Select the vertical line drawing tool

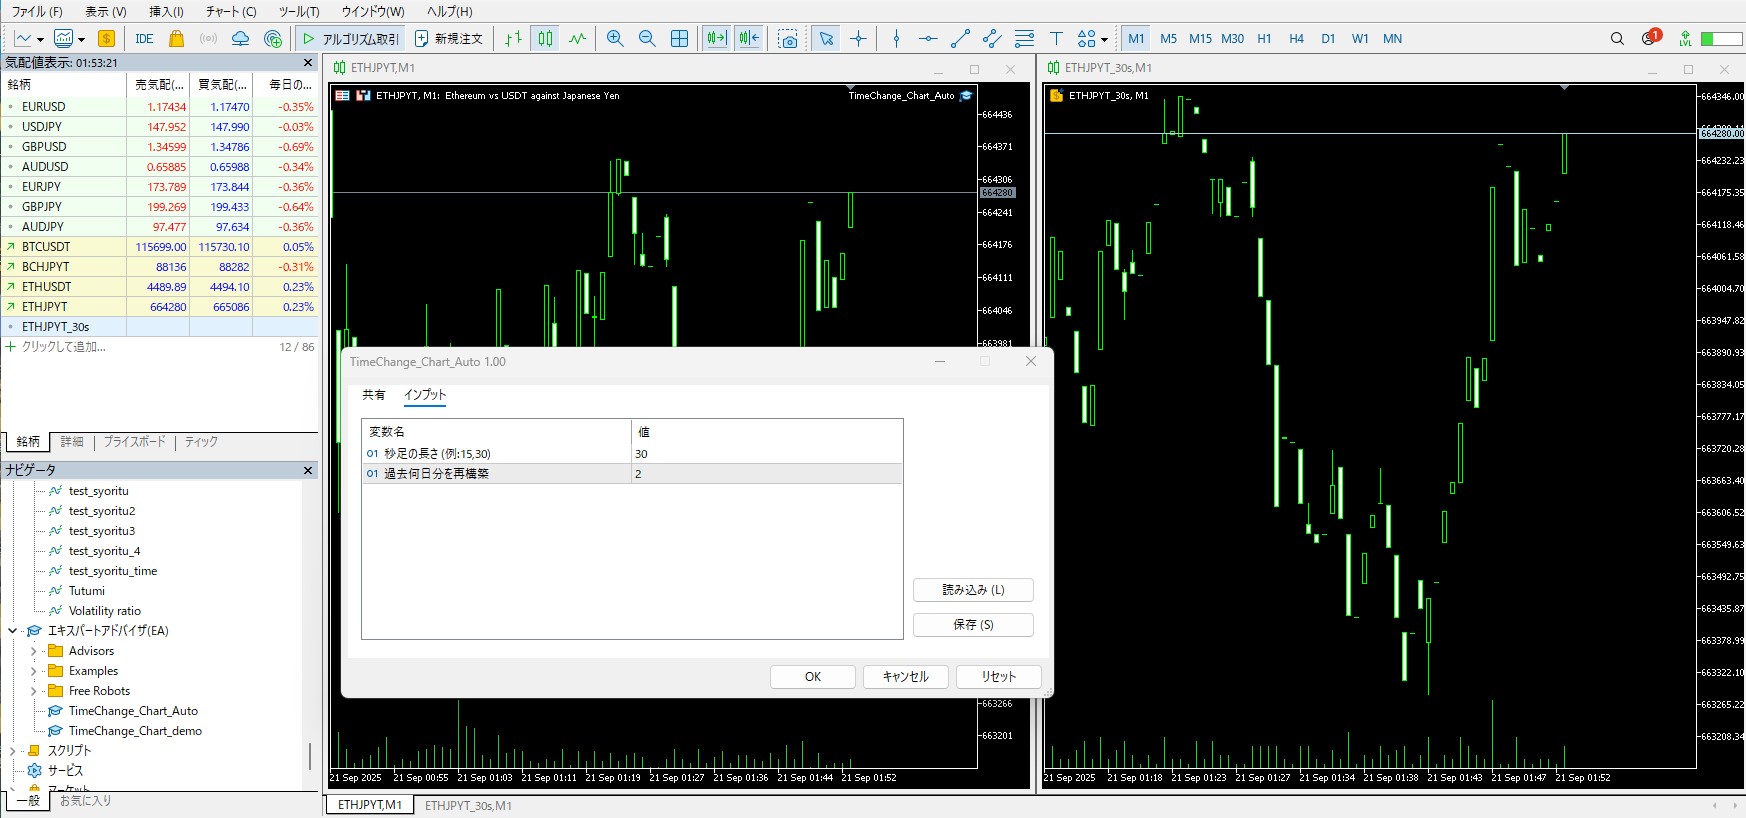click(896, 39)
